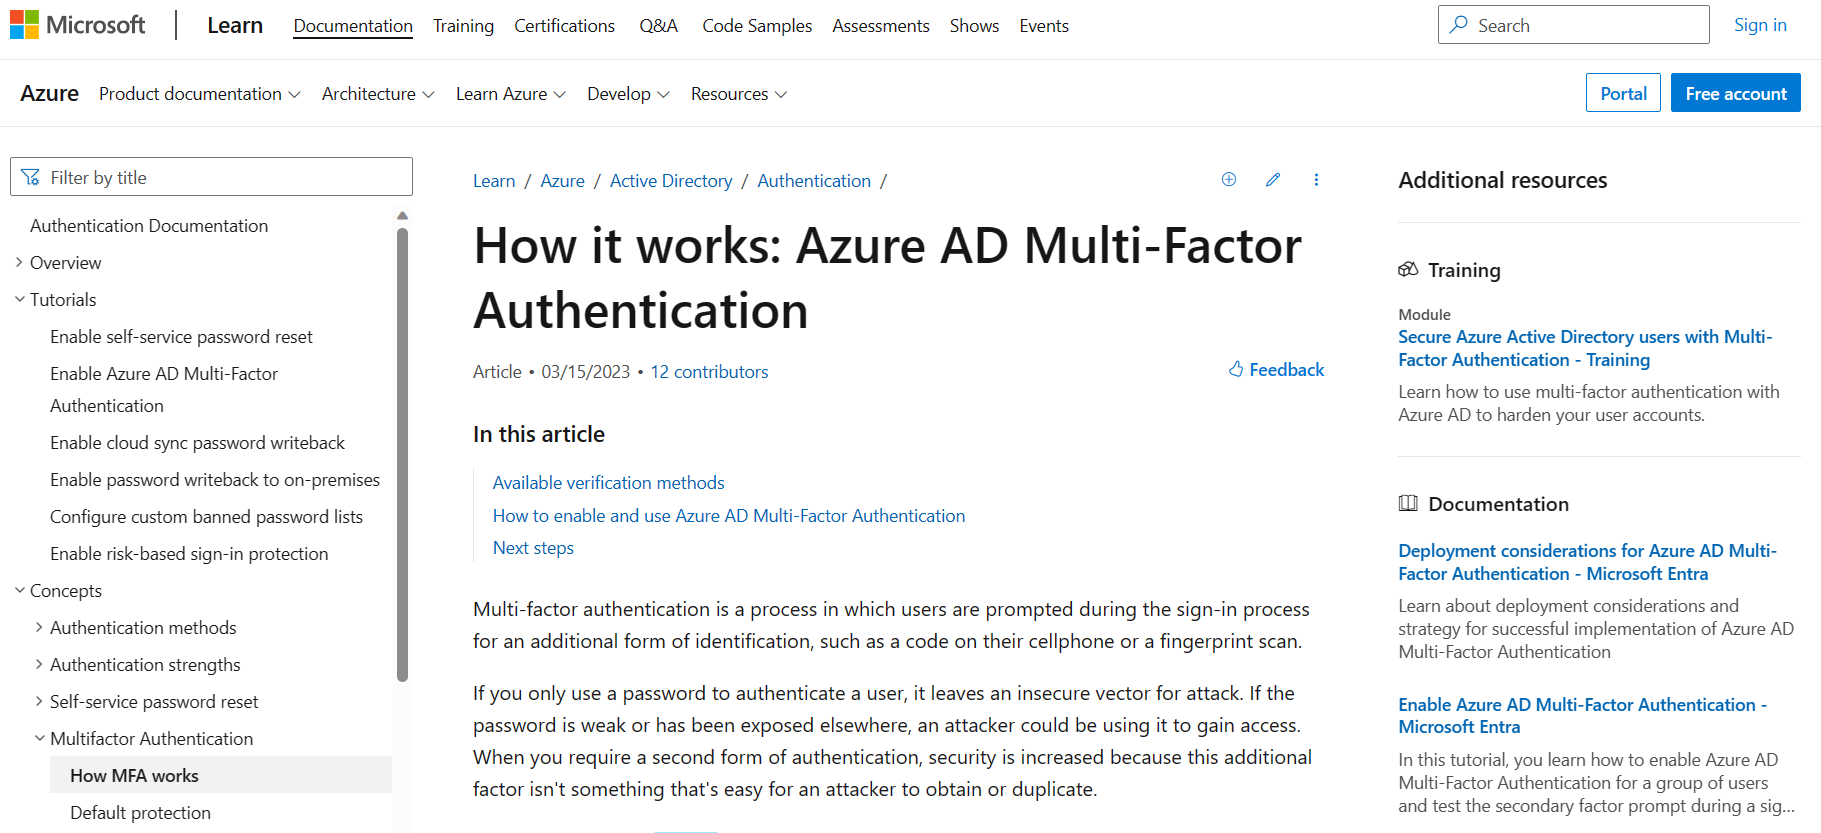Viewport: 1821px width, 833px height.
Task: Open the Resources dropdown
Action: coord(739,93)
